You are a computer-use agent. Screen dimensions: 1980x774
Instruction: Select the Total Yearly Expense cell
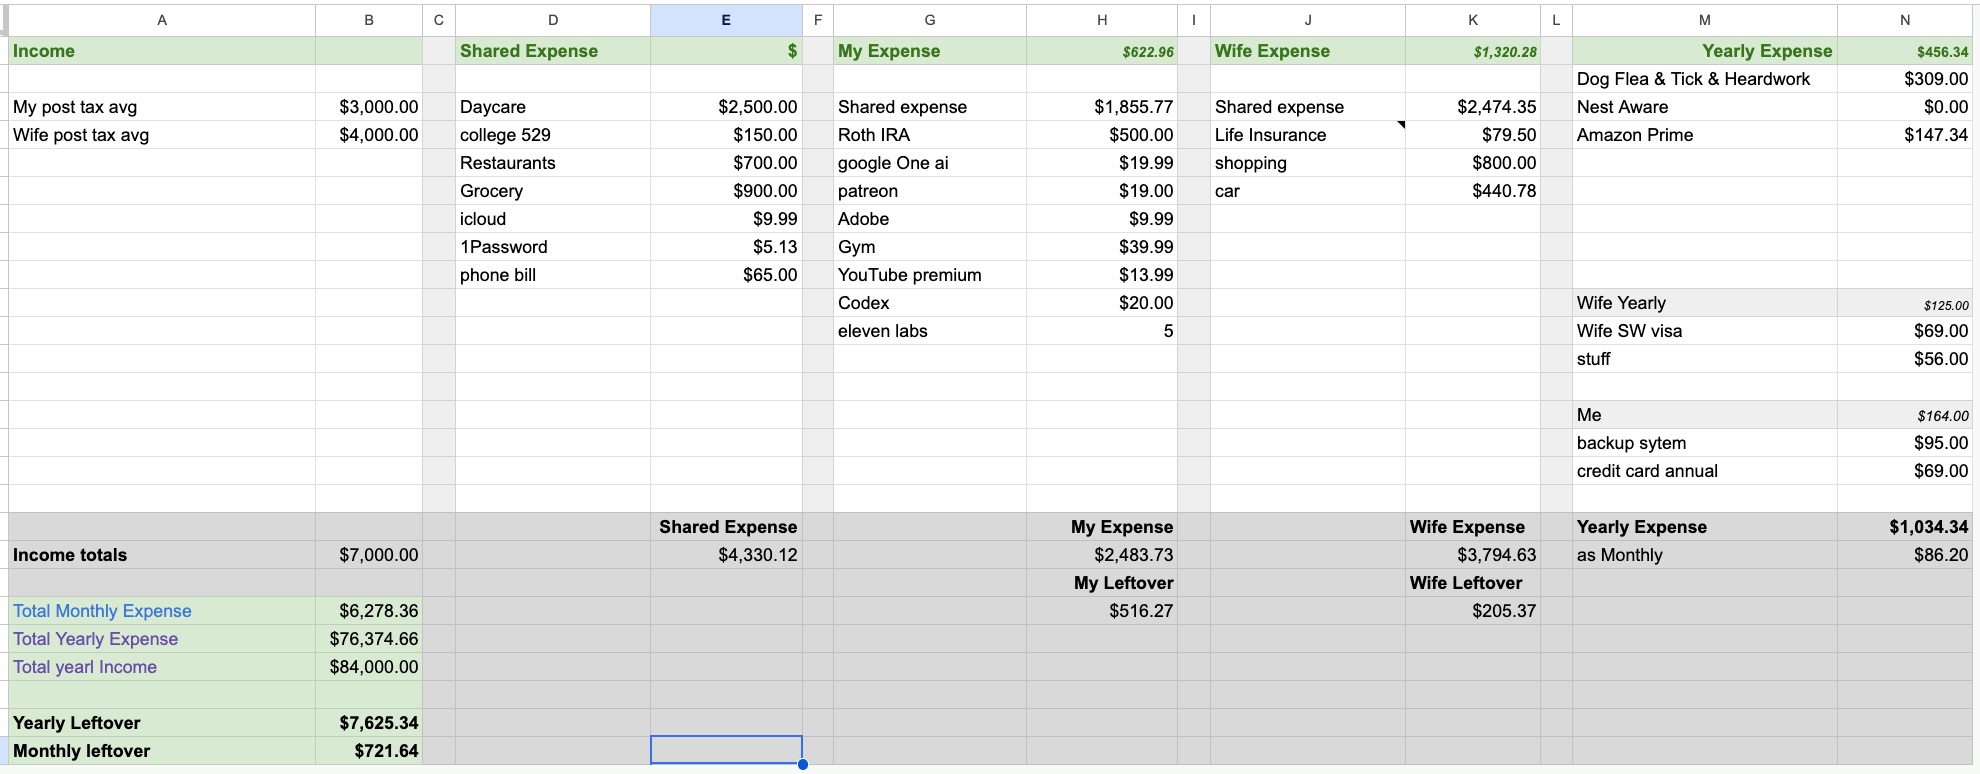(162, 639)
